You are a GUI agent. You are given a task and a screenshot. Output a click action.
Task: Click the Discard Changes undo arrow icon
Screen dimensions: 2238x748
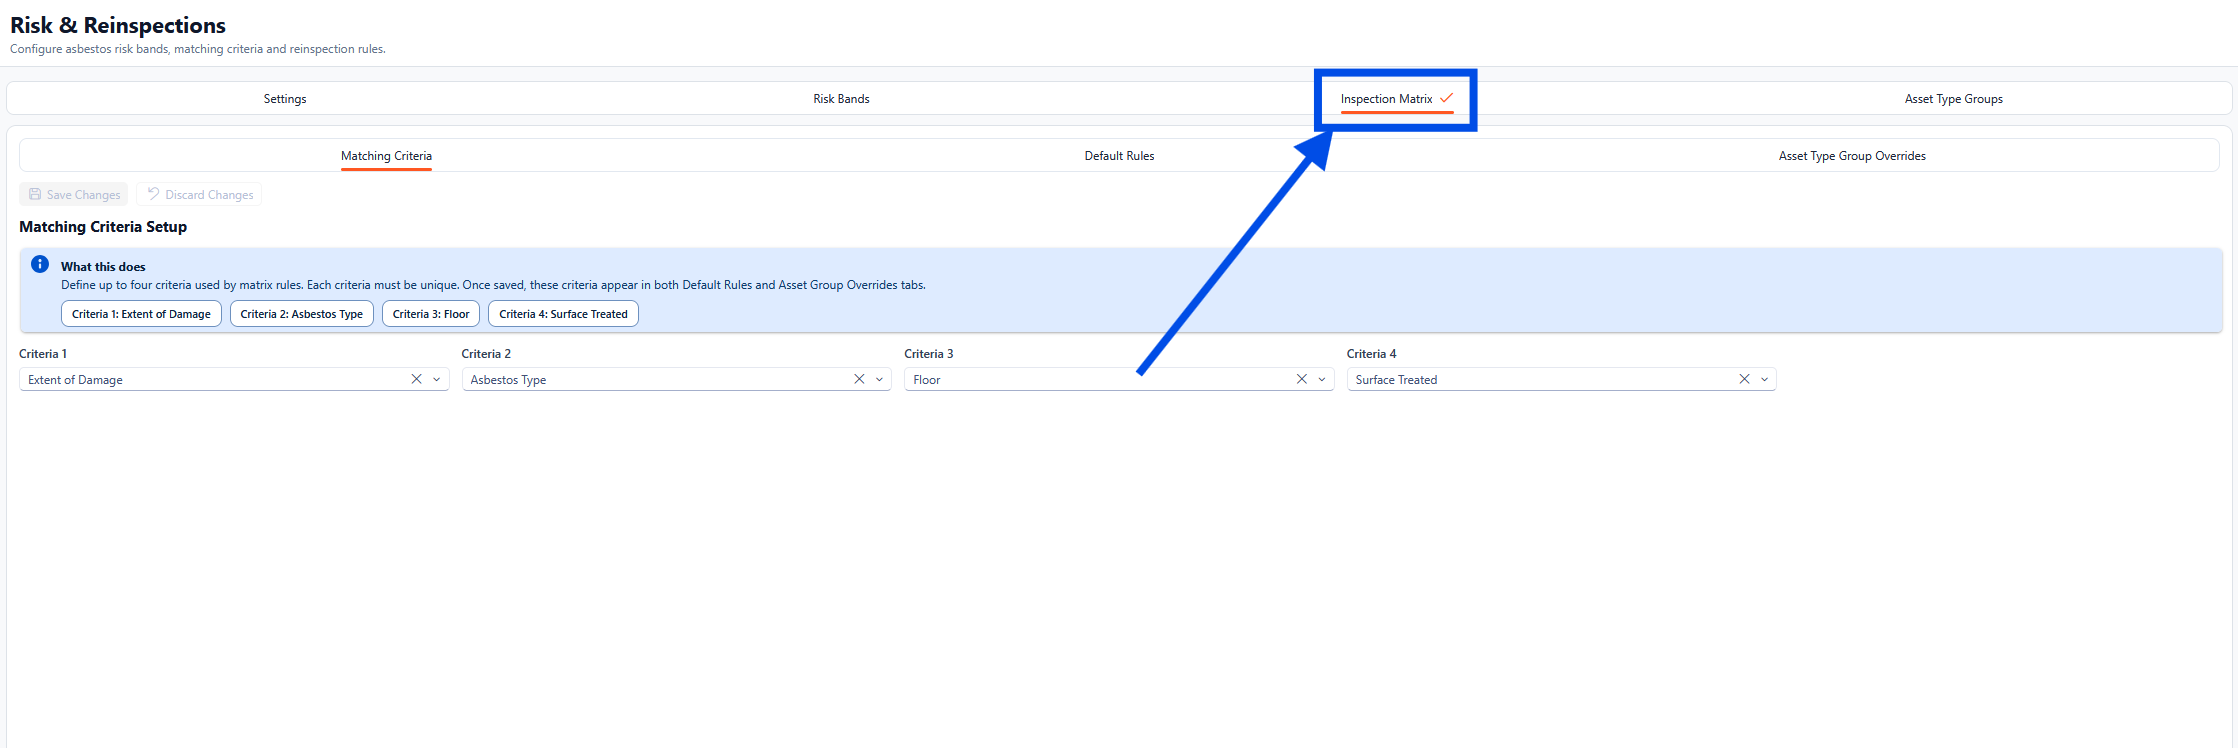pyautogui.click(x=153, y=194)
